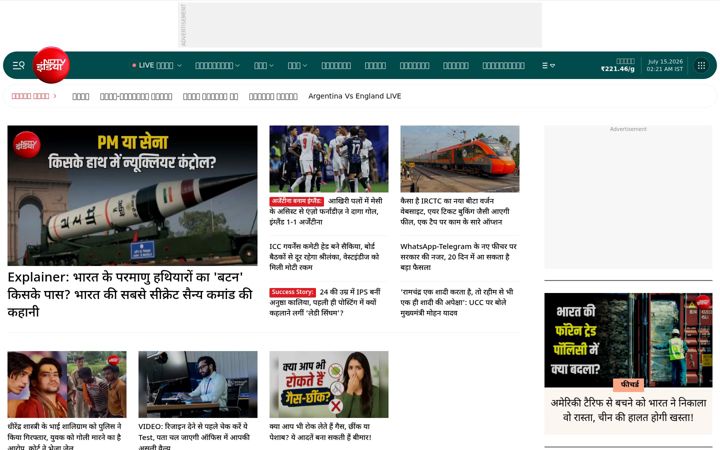
Task: Open the धीरेंद्र शास्त्री story thumbnail
Action: [x=67, y=384]
